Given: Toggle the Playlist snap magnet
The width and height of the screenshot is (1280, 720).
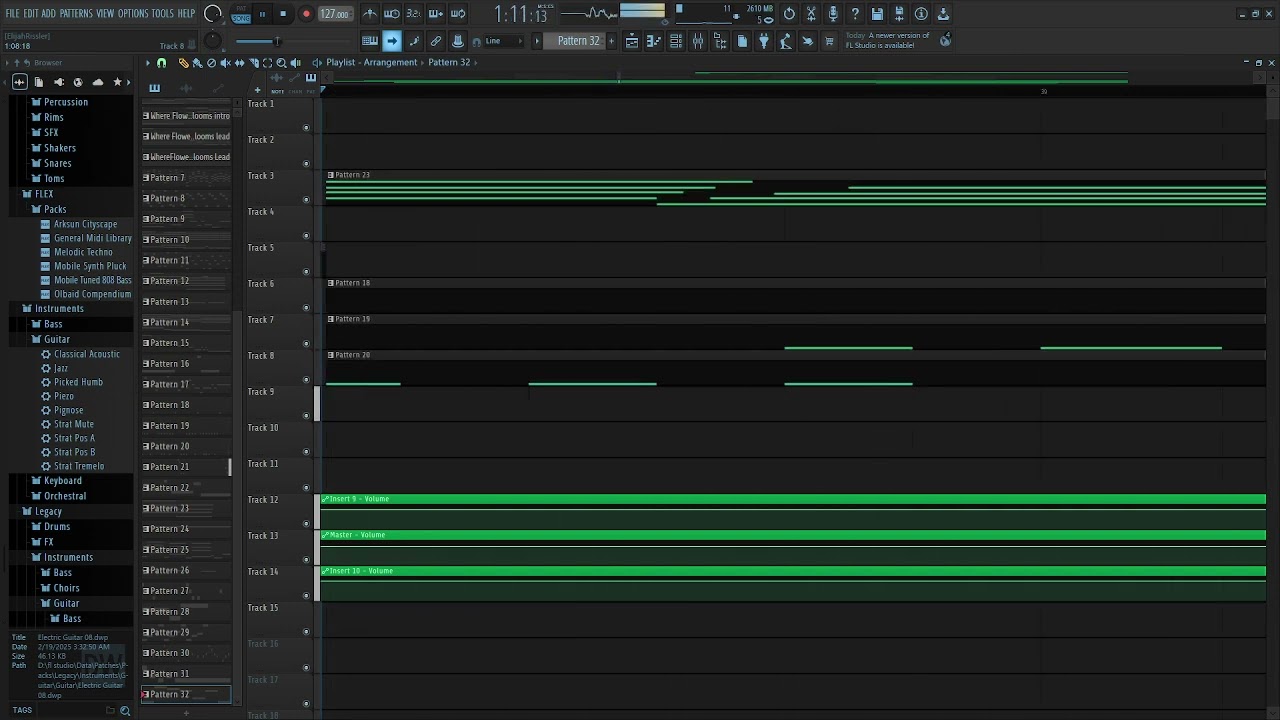Looking at the screenshot, I should (x=162, y=63).
